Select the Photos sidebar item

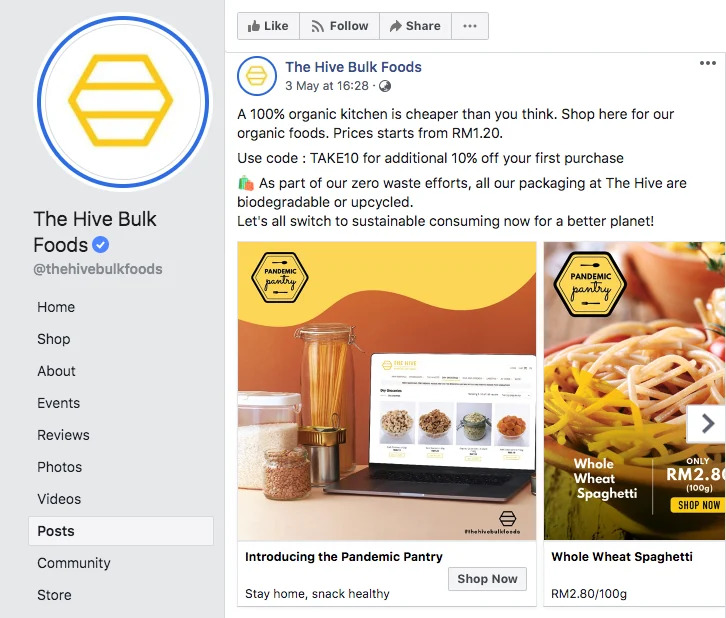60,467
